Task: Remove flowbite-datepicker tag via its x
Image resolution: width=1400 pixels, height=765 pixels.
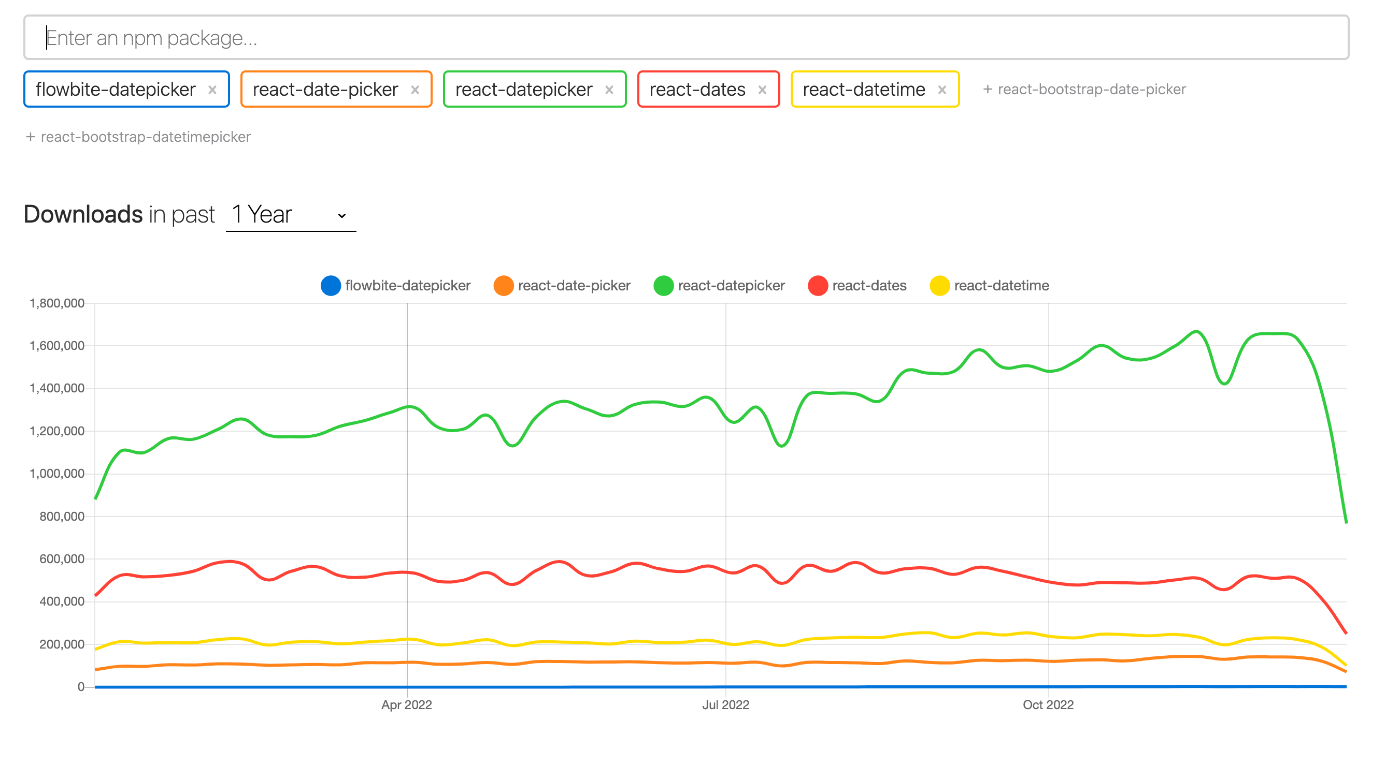Action: pyautogui.click(x=212, y=90)
